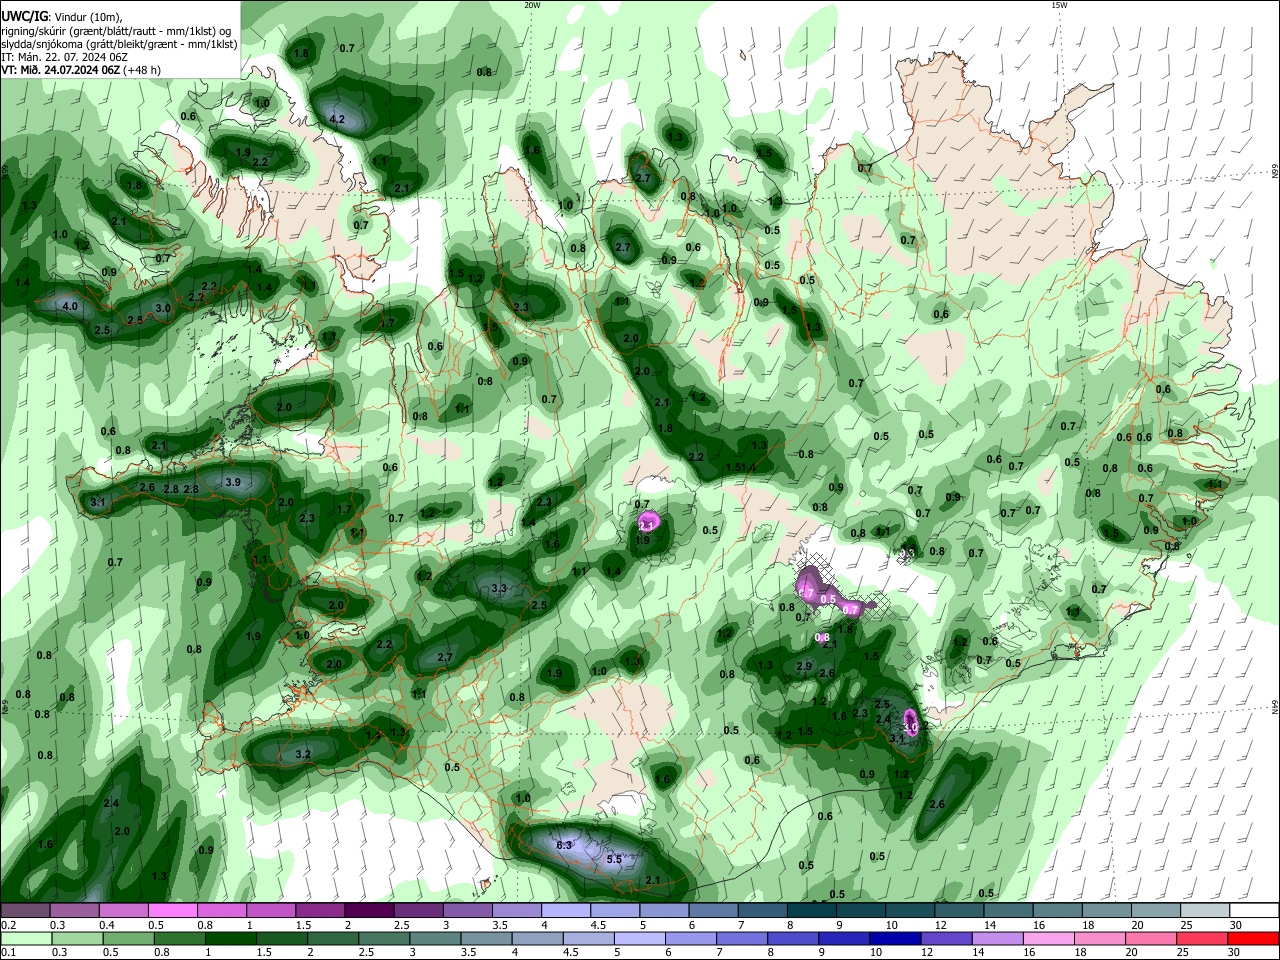
Task: Click the darkest purple swatch in upper legend
Action: click(x=369, y=911)
